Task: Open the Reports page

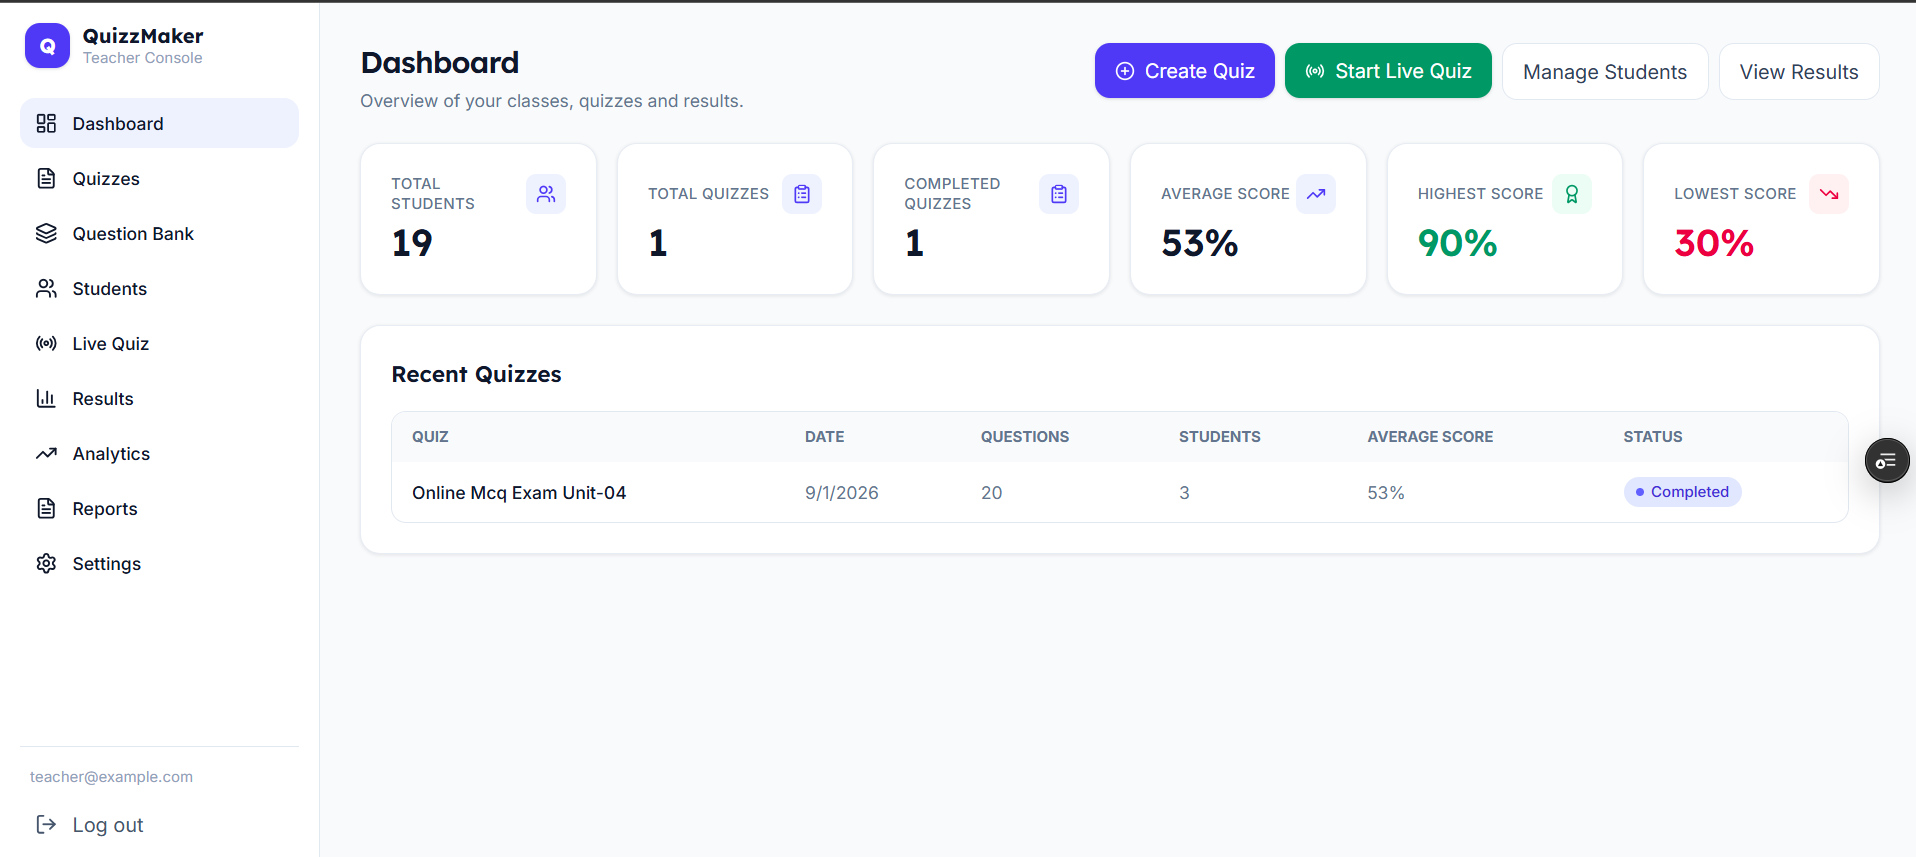Action: tap(159, 508)
